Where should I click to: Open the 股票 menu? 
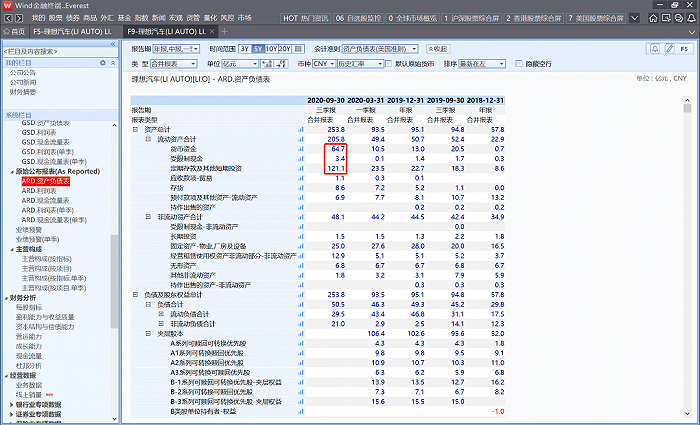[x=56, y=18]
